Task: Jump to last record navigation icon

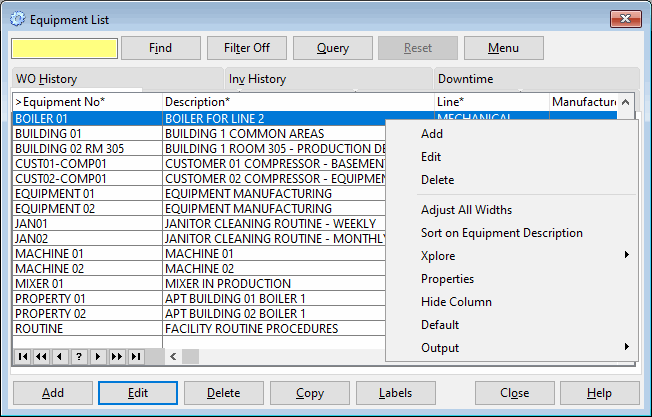Action: pyautogui.click(x=135, y=356)
